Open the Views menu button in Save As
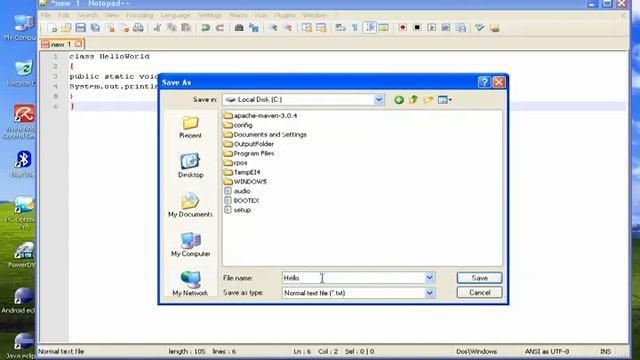The height and width of the screenshot is (360, 640). click(444, 100)
